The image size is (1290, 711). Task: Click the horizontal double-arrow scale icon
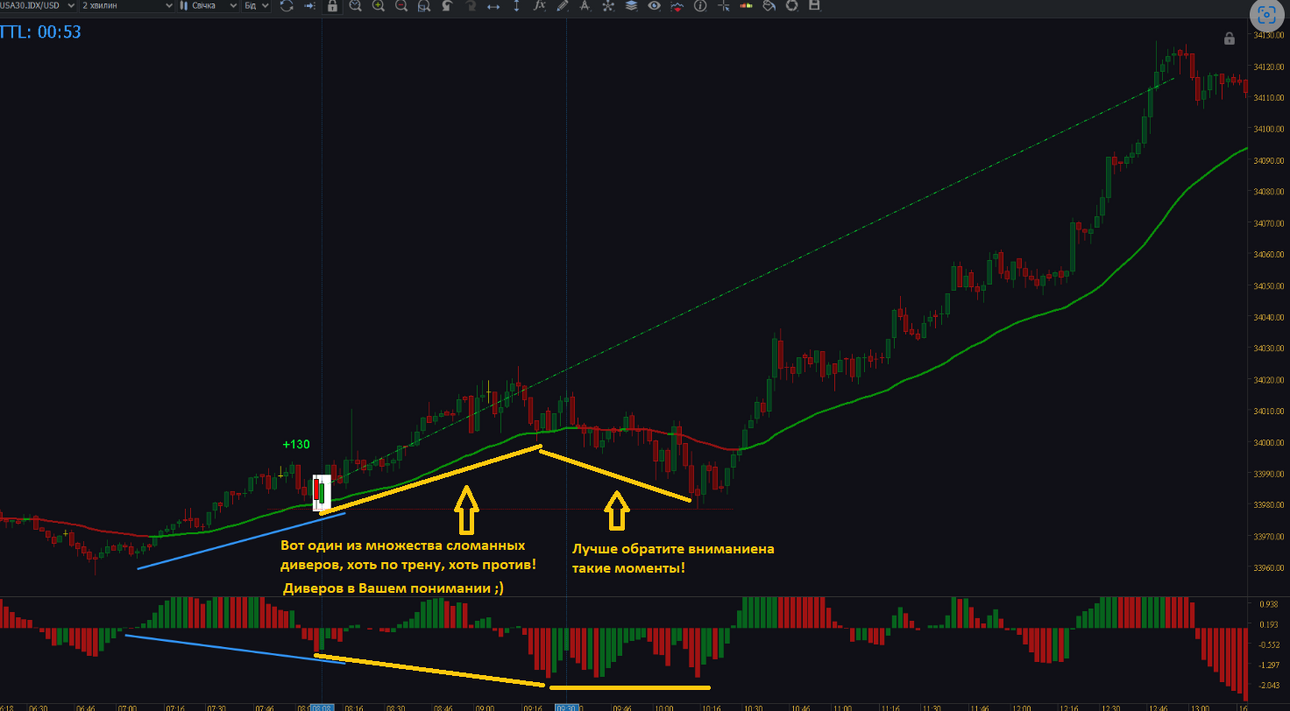493,6
